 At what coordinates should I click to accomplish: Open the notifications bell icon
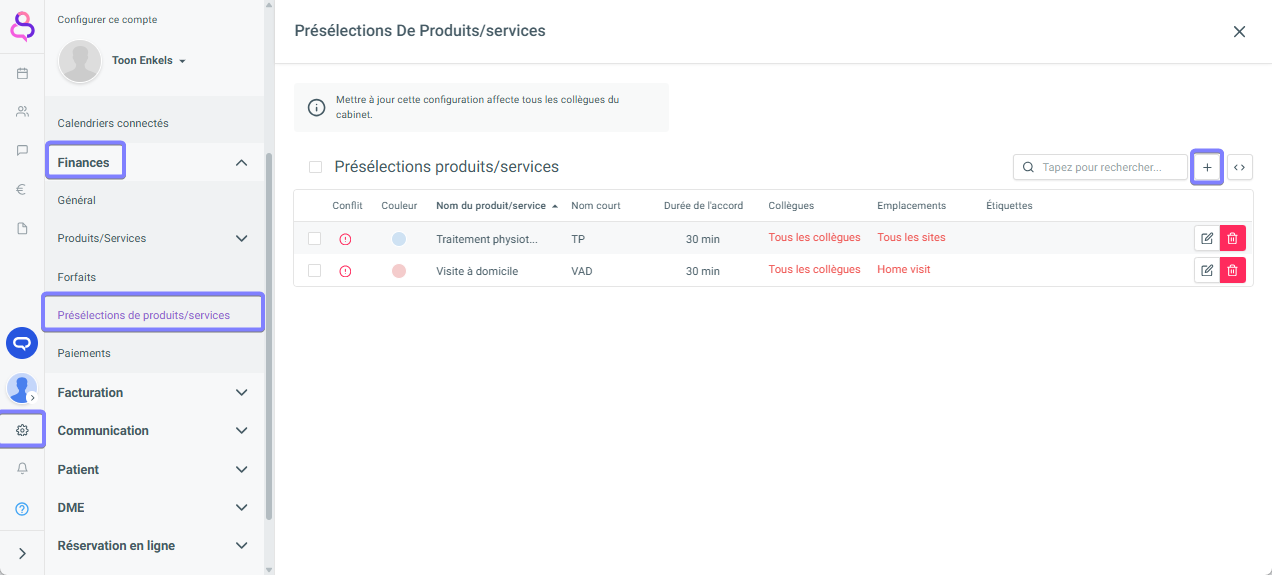point(22,469)
